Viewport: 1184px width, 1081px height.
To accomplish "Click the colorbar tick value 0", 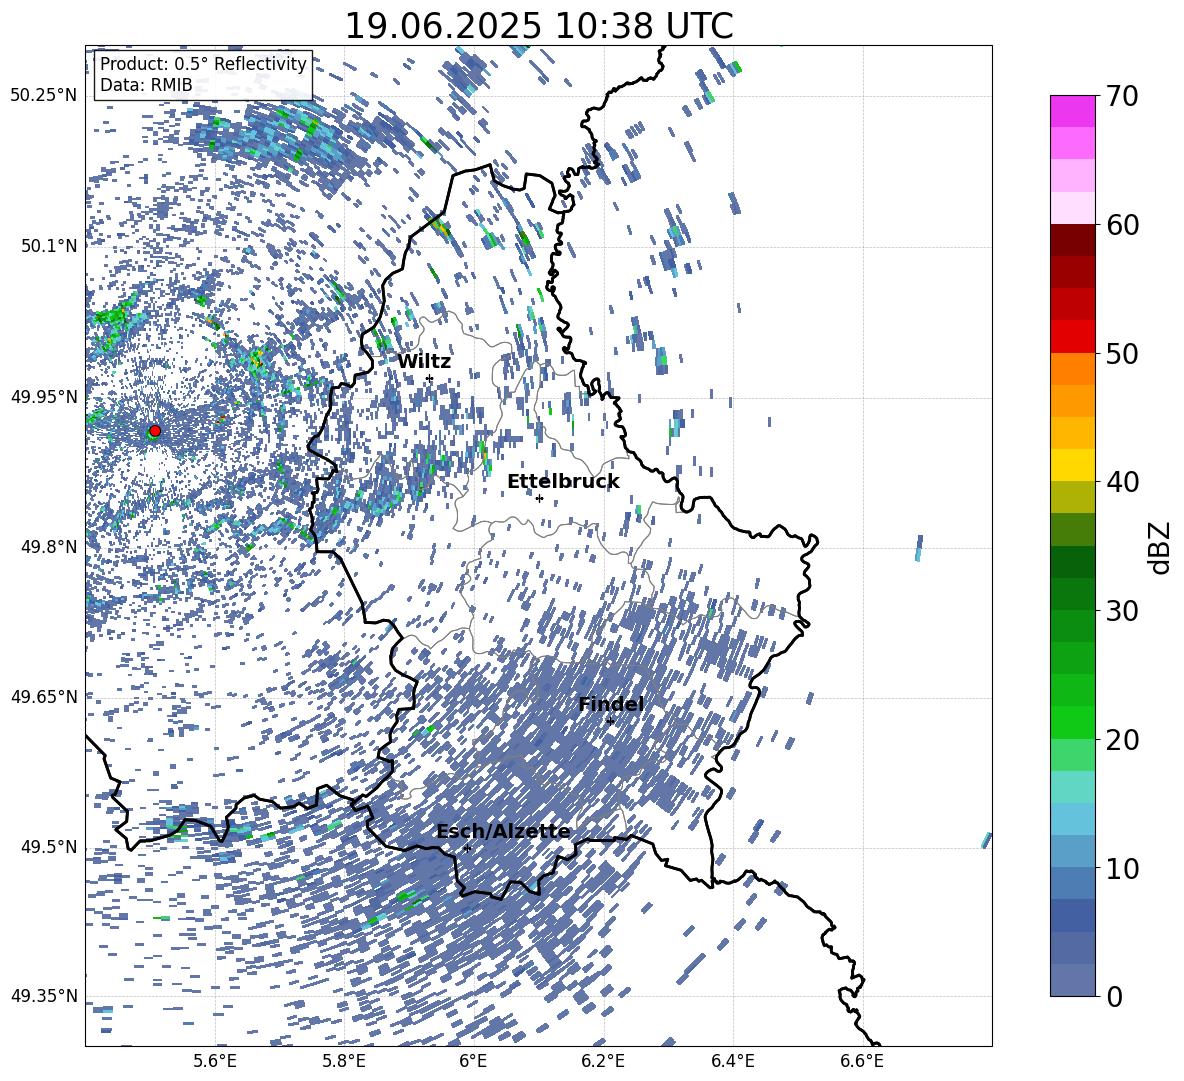I will (1114, 996).
